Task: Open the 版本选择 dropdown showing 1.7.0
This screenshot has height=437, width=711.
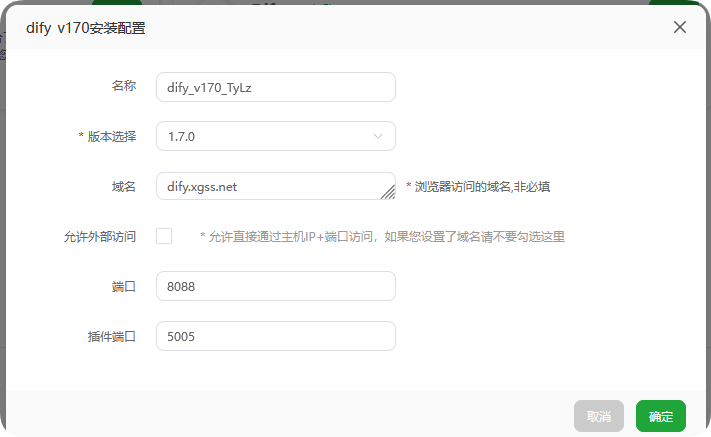Action: click(276, 136)
